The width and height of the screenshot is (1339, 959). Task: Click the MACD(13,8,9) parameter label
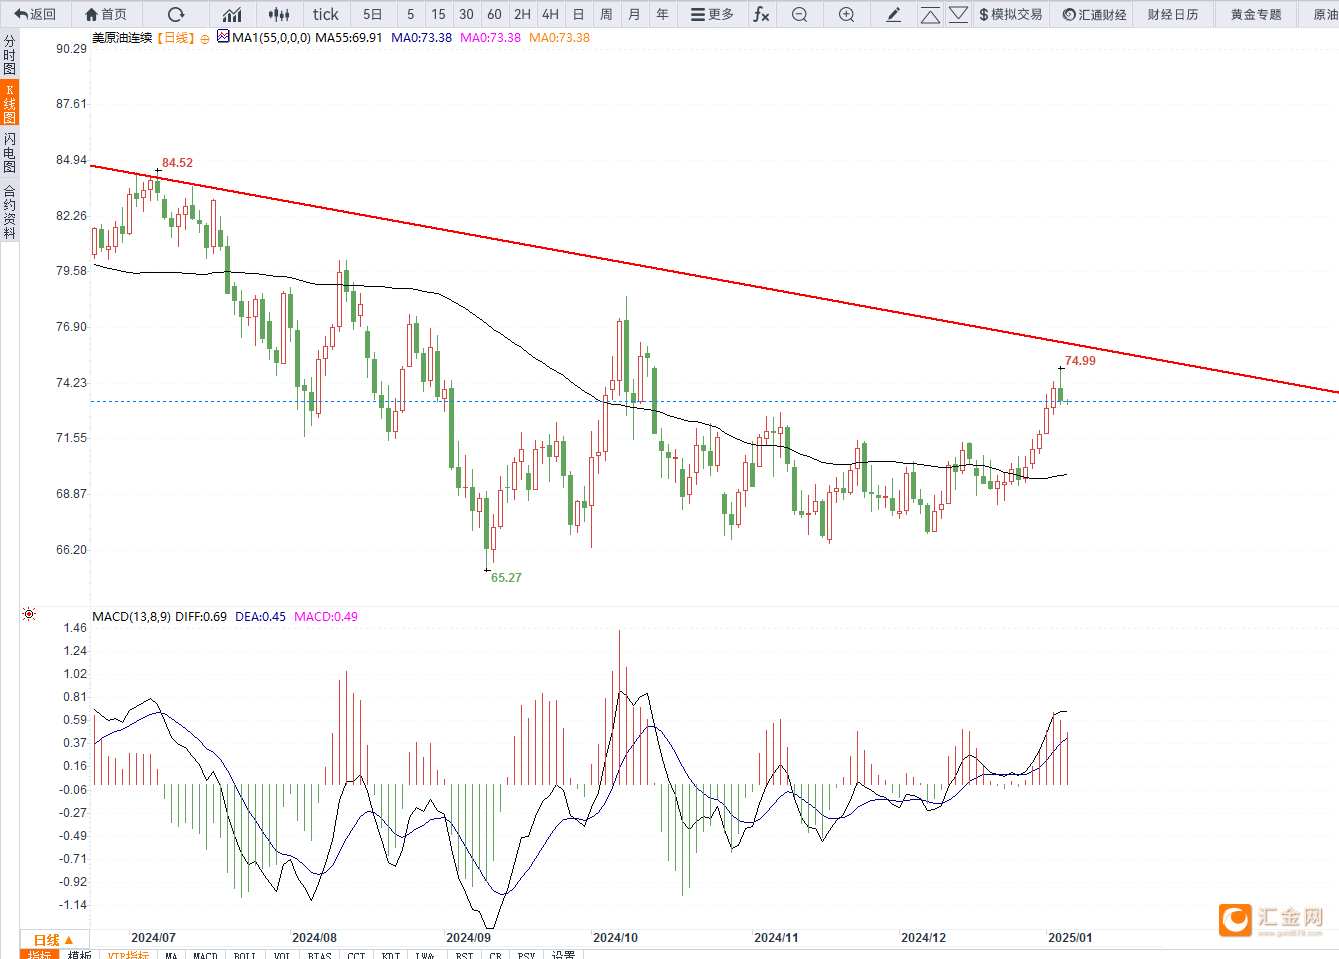(132, 617)
